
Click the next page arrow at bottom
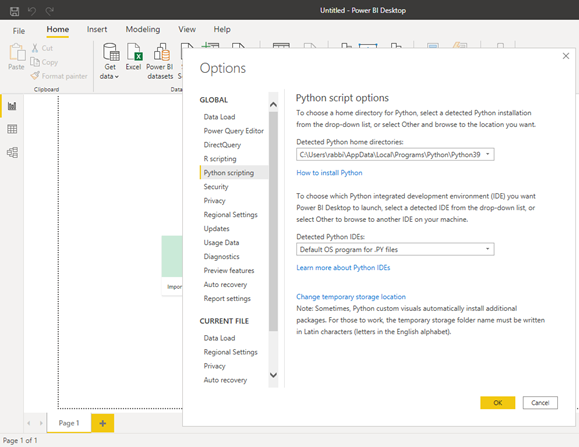pos(41,423)
